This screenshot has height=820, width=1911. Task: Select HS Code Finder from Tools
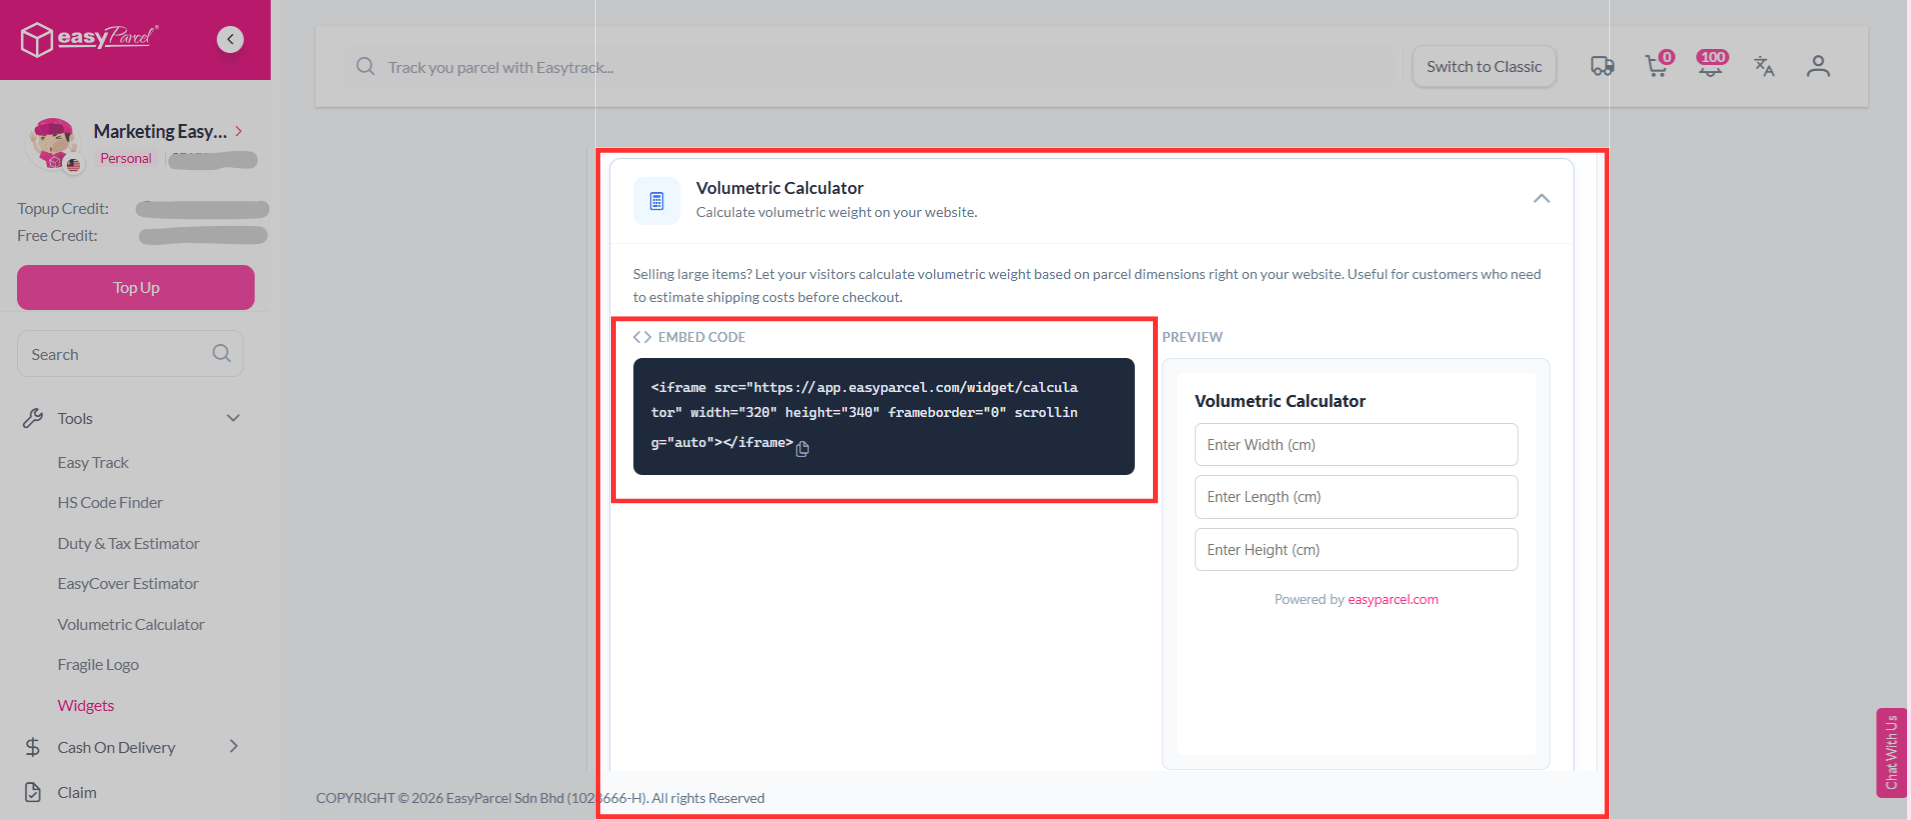(x=110, y=503)
